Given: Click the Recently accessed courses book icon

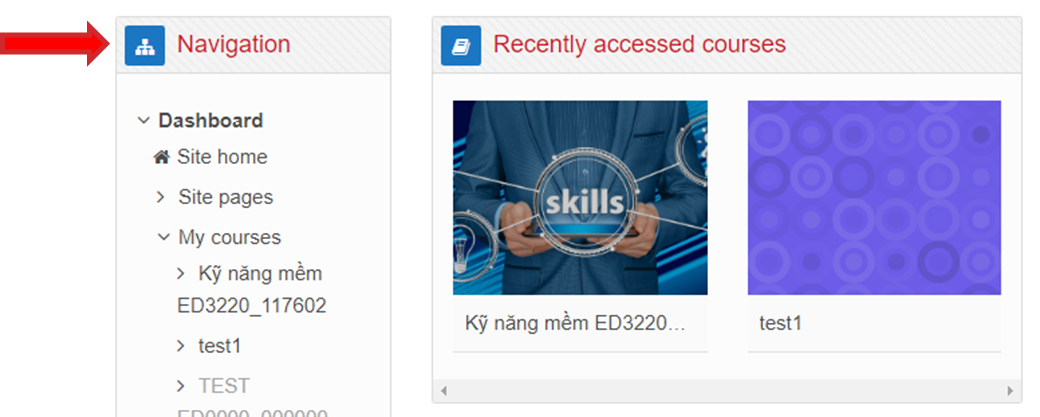Looking at the screenshot, I should click(x=461, y=46).
